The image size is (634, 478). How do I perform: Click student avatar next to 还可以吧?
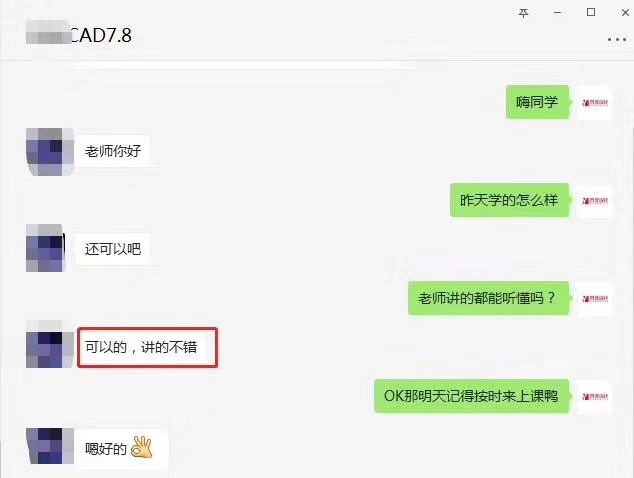point(45,248)
